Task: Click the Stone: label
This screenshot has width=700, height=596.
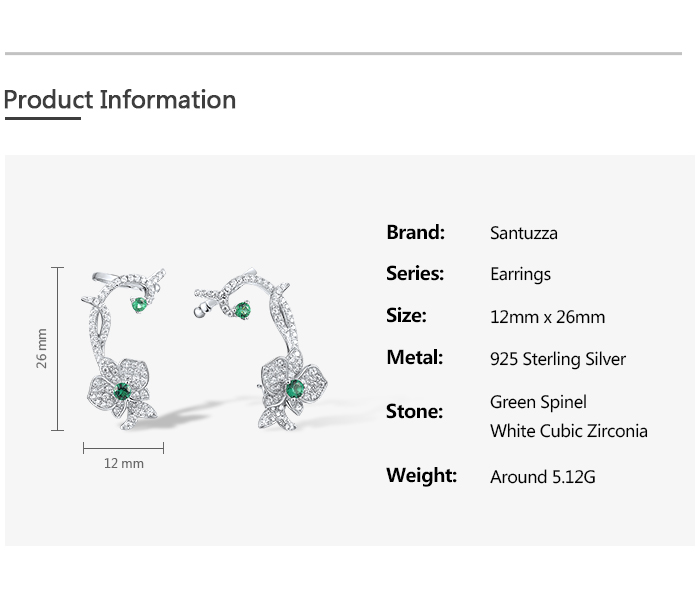Action: (x=414, y=411)
